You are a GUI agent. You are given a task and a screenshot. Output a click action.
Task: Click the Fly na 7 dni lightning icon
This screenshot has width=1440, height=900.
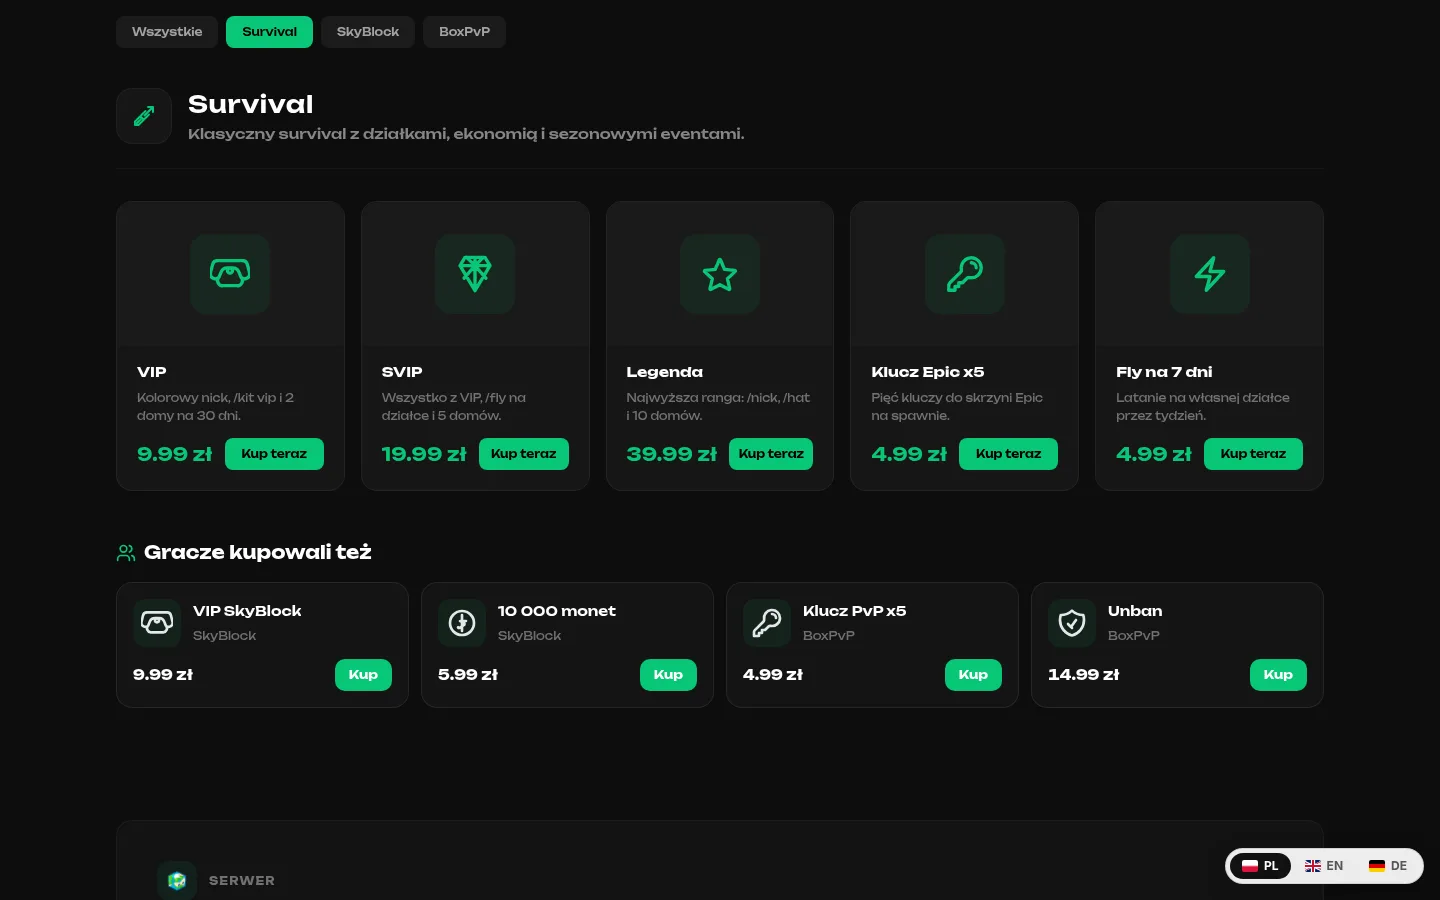coord(1210,274)
